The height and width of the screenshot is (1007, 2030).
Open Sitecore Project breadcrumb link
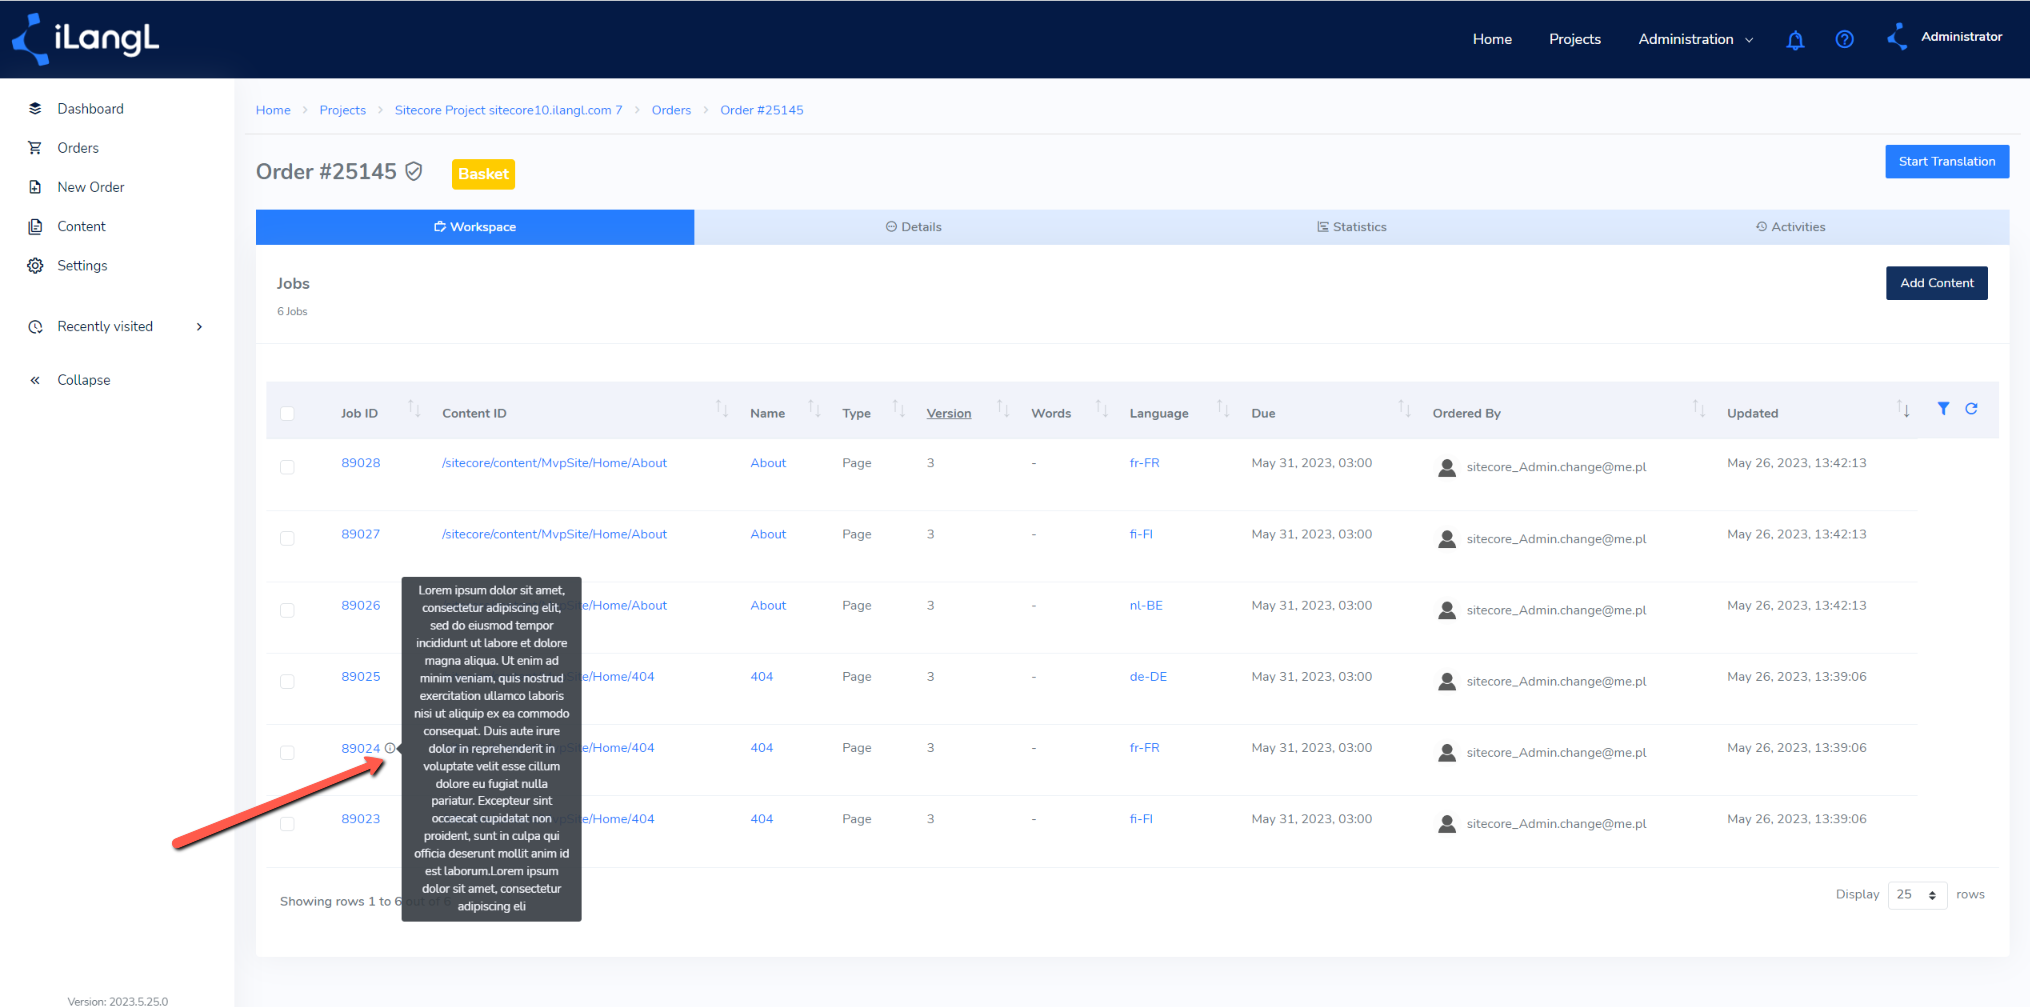pos(508,110)
